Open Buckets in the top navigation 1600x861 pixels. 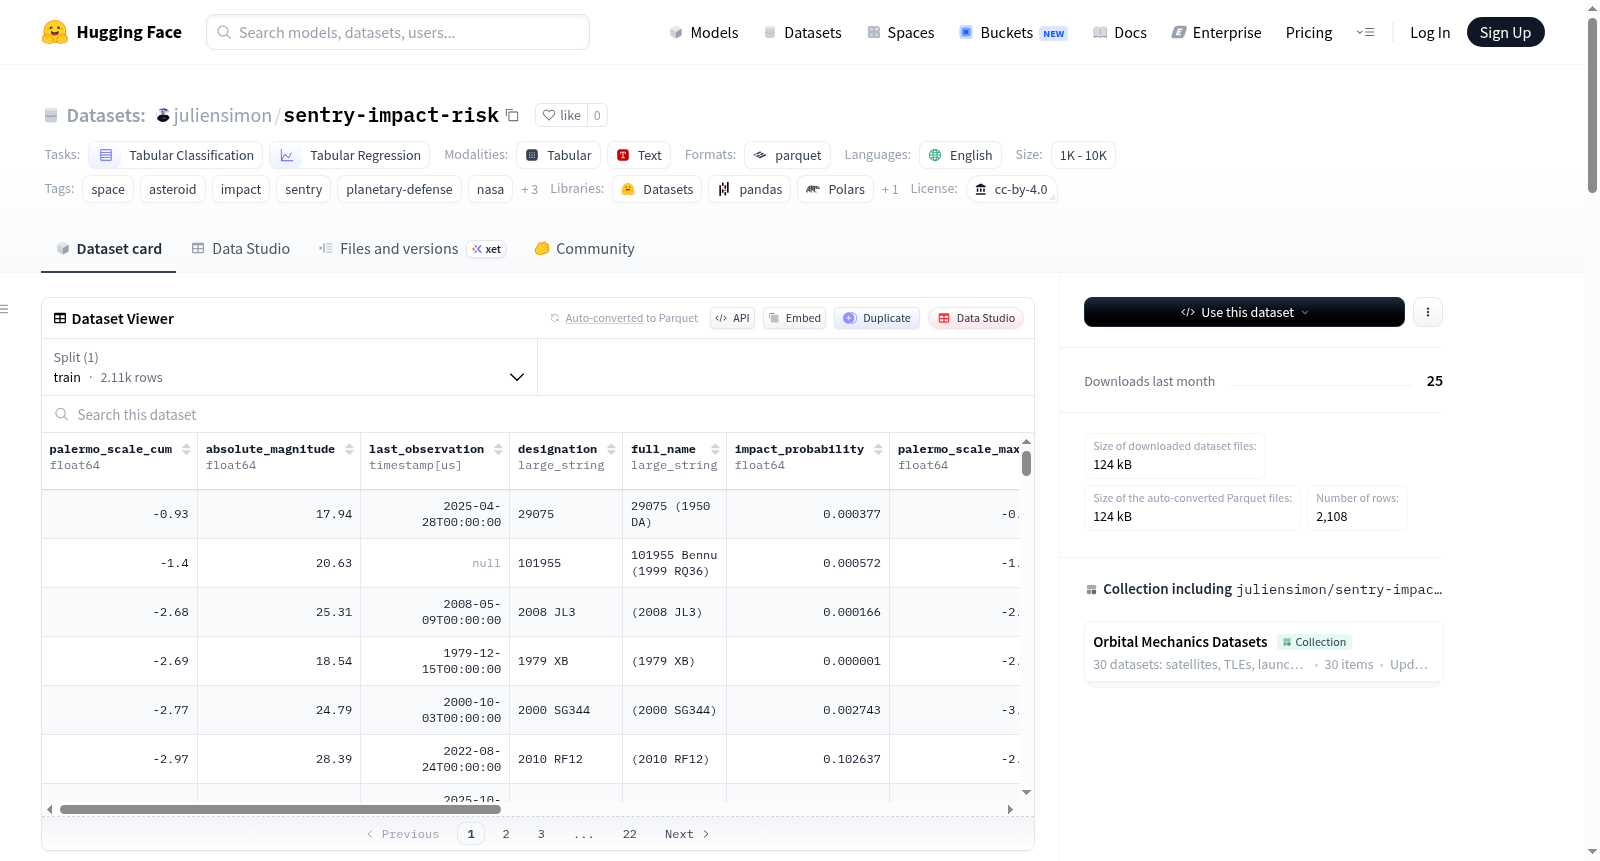1013,32
